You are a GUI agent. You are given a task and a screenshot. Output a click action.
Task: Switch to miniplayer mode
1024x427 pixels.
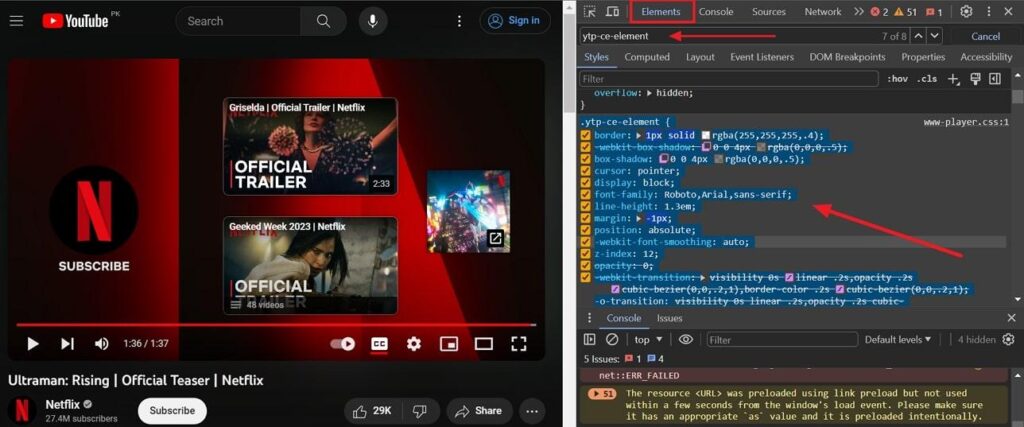coord(449,343)
